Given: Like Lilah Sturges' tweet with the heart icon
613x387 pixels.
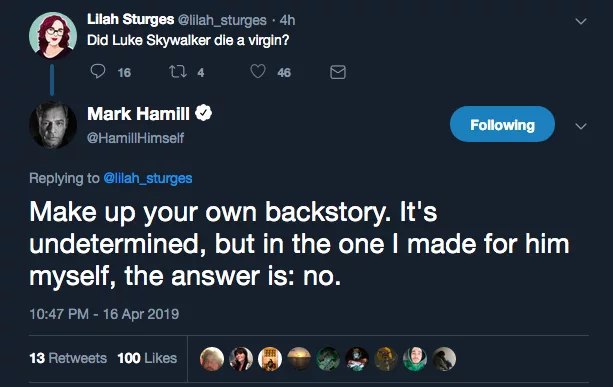Looking at the screenshot, I should [x=258, y=72].
